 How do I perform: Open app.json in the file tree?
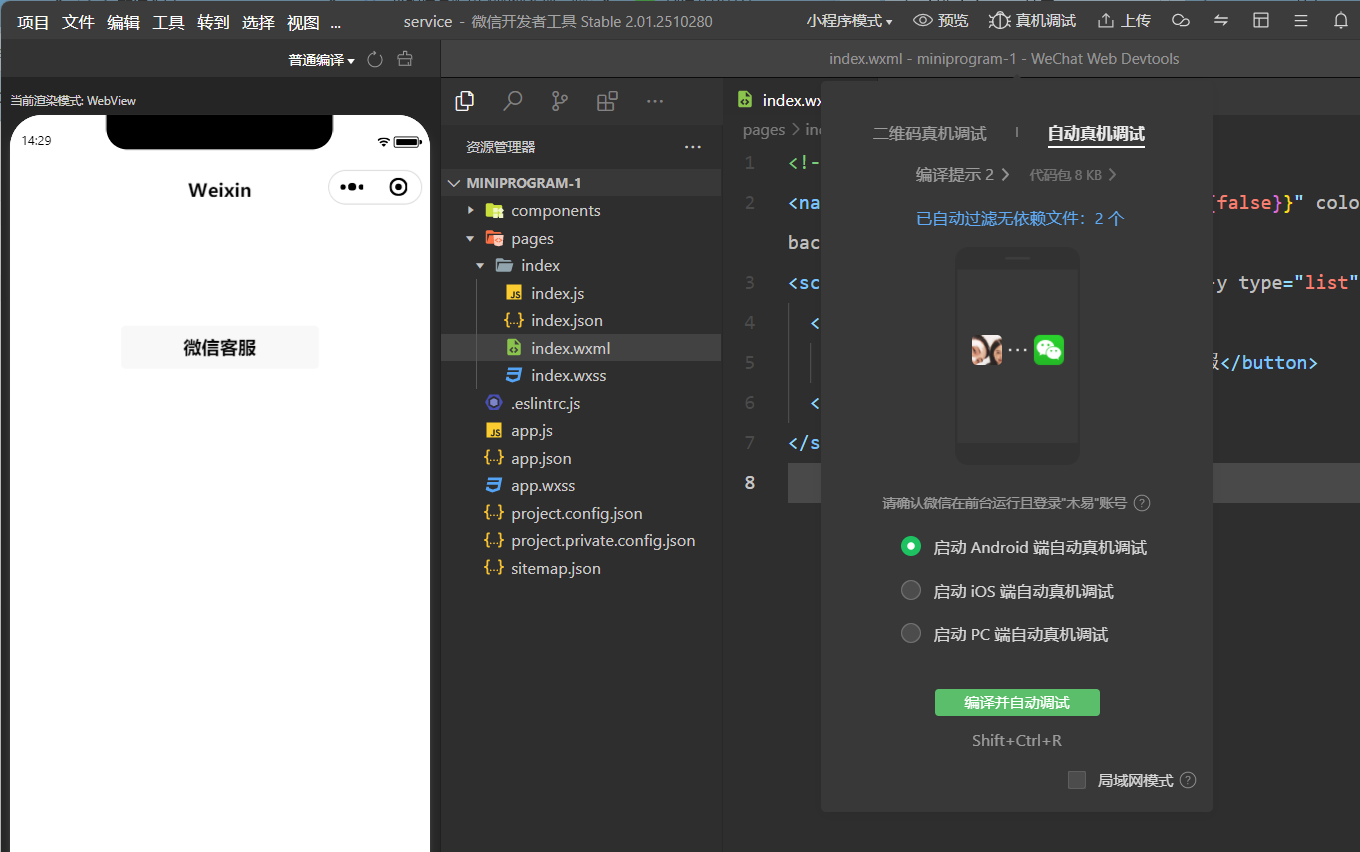(541, 458)
